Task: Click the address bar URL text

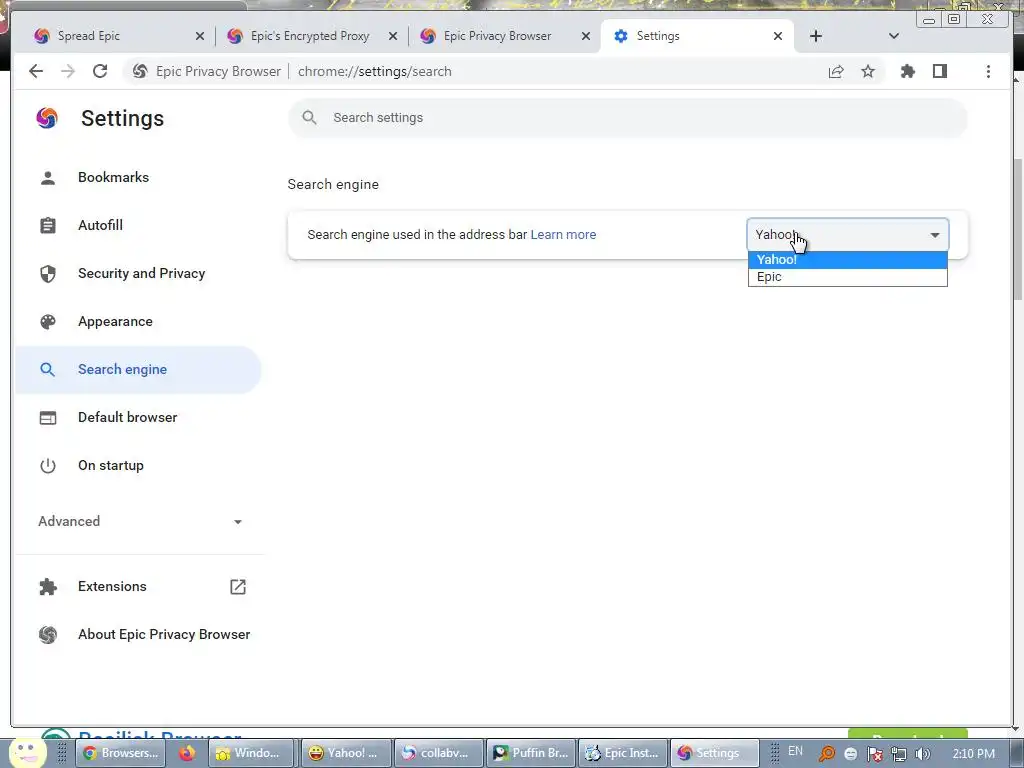Action: [x=374, y=71]
